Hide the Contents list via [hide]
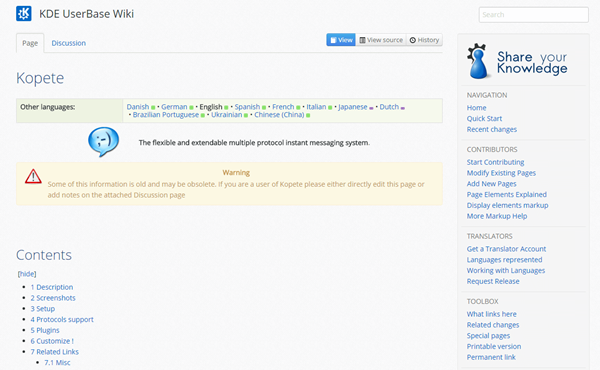 click(x=27, y=274)
